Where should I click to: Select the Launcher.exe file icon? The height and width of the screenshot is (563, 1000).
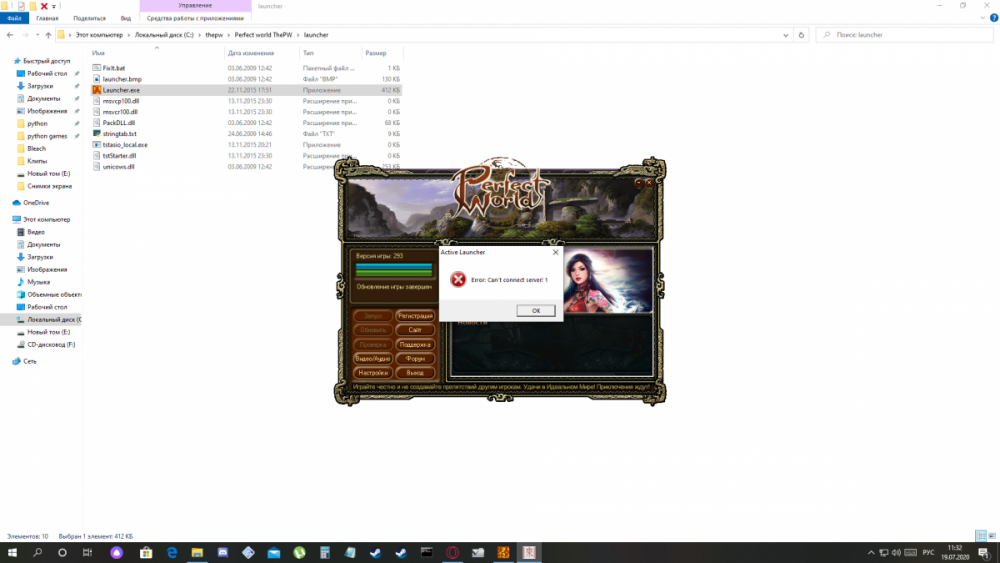[97, 89]
